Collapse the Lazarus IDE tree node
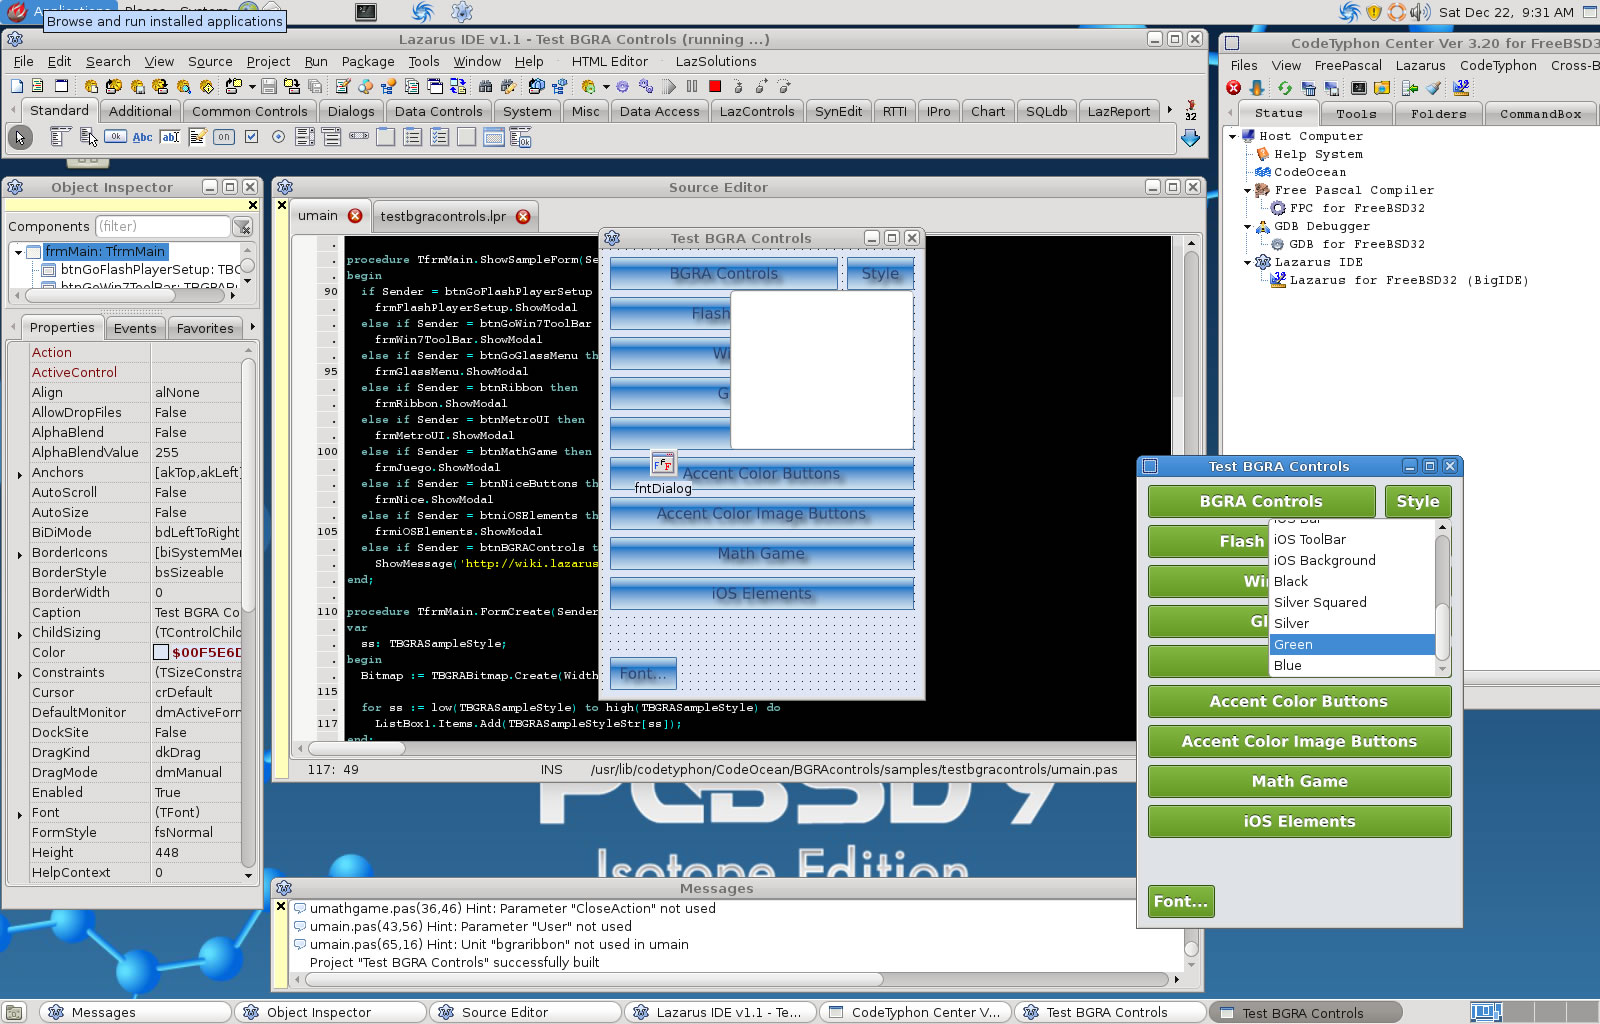The height and width of the screenshot is (1024, 1600). (1248, 262)
